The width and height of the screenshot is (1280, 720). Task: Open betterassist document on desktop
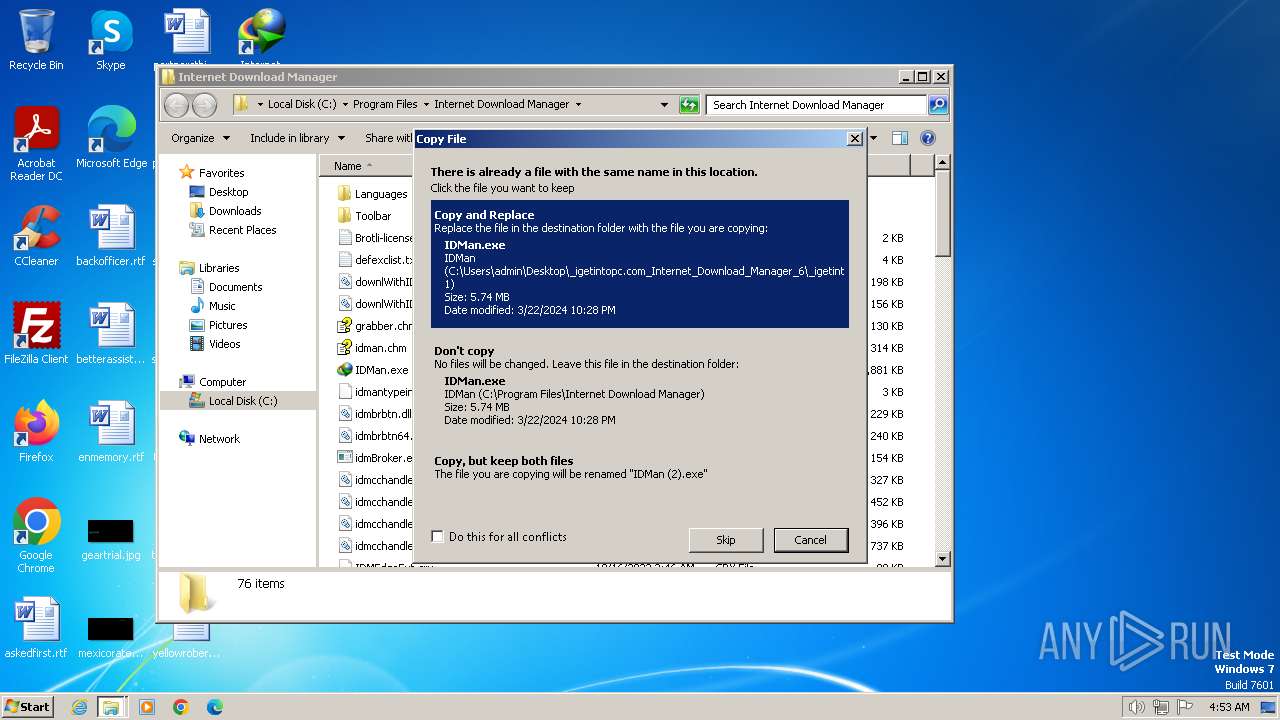(110, 334)
